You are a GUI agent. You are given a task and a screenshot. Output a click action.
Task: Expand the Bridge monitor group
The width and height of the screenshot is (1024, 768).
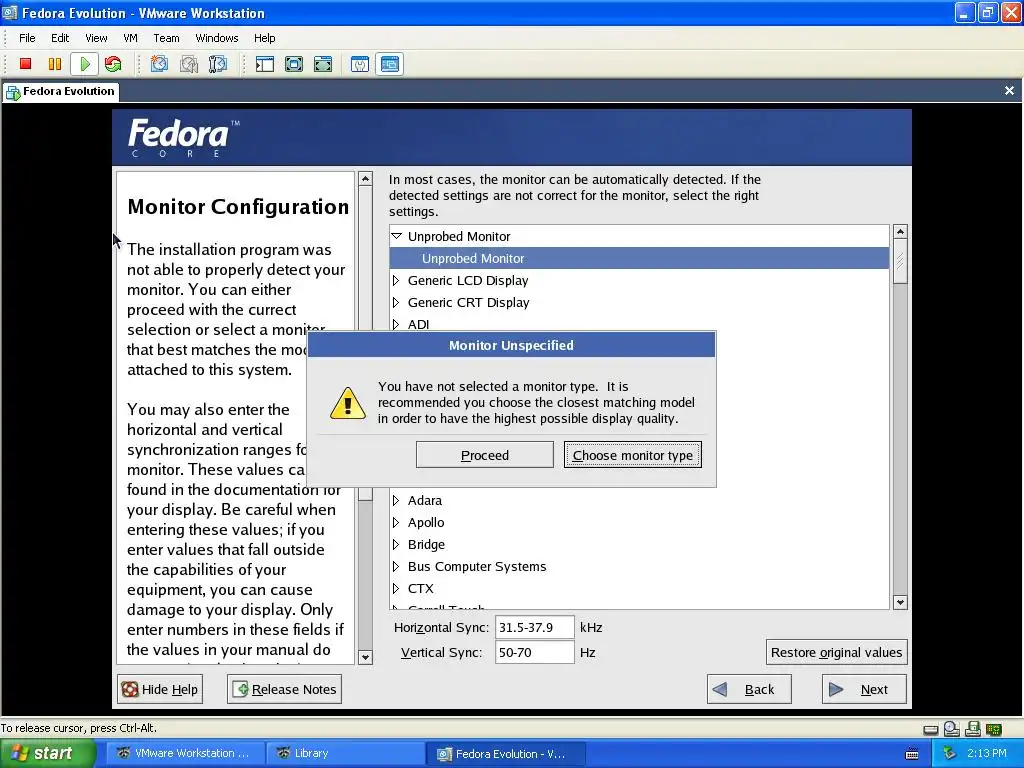396,545
